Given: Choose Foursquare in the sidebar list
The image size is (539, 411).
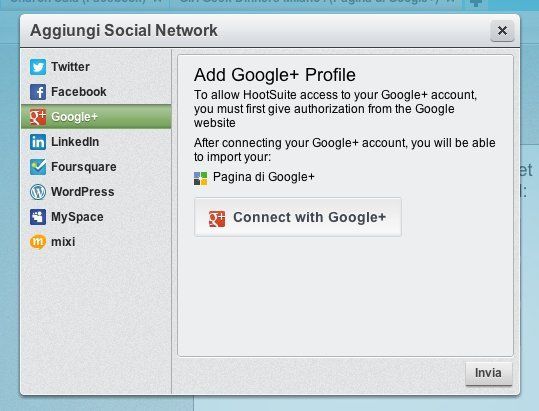Looking at the screenshot, I should tap(96, 167).
